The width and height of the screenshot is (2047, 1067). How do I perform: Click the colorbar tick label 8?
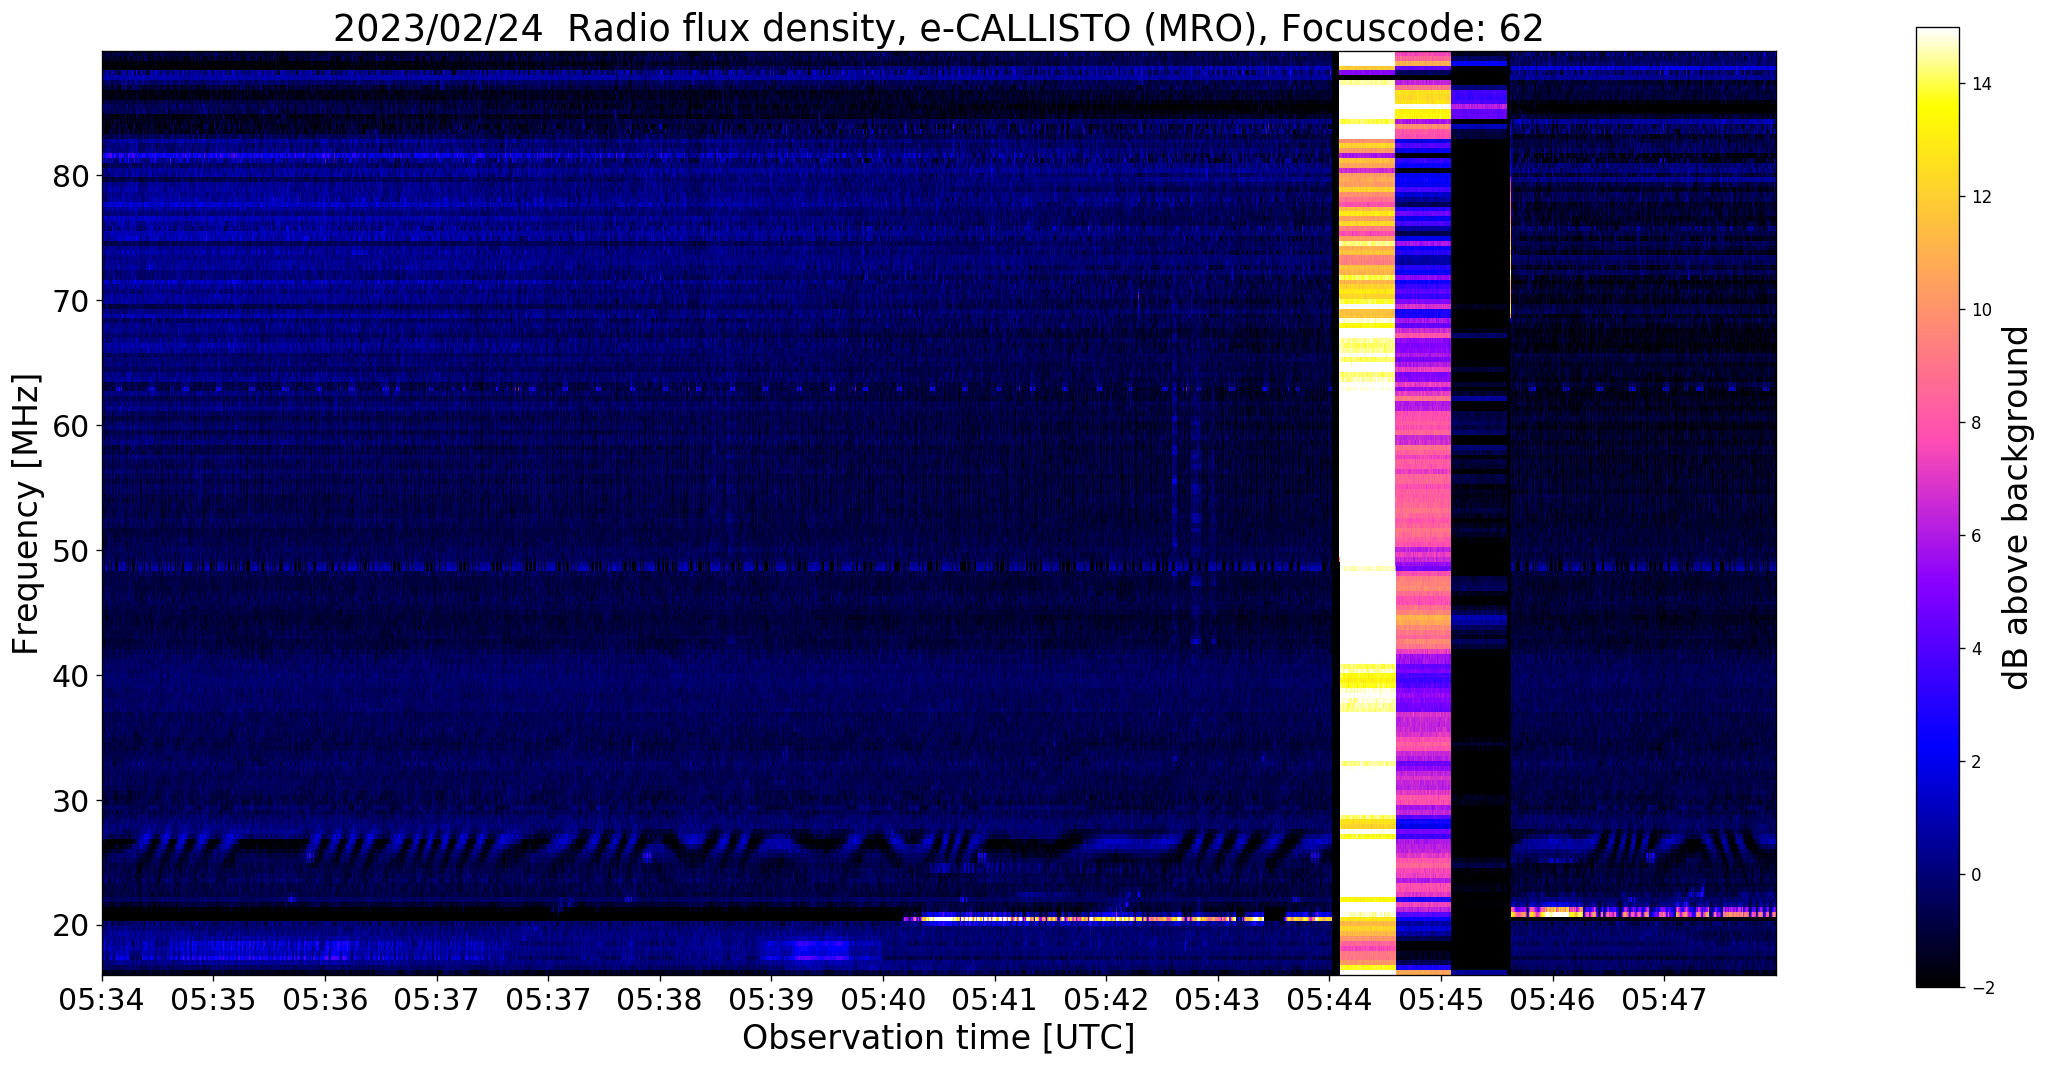click(x=1975, y=423)
